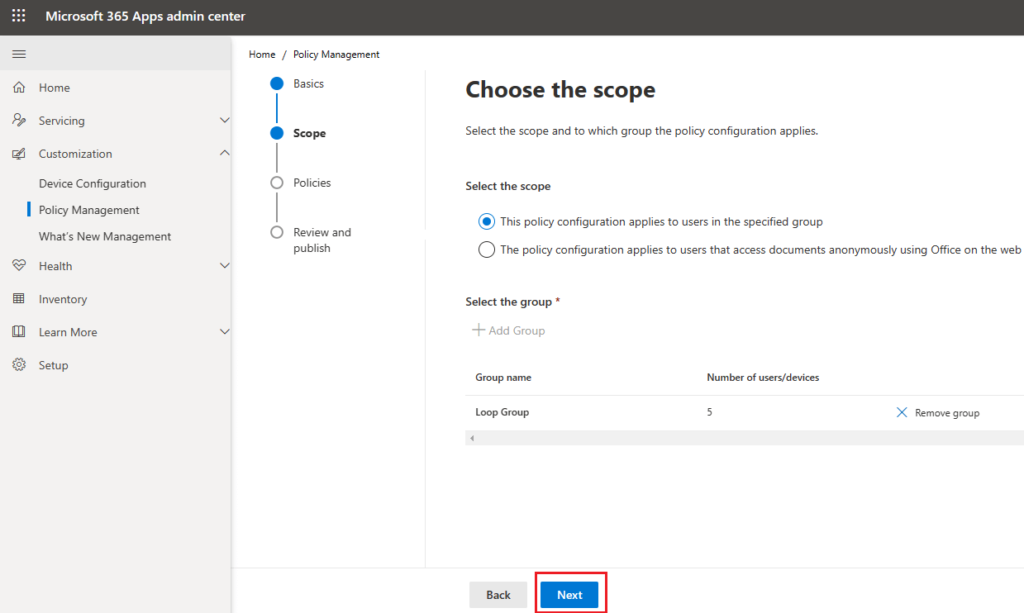This screenshot has height=613, width=1024.
Task: Click the Microsoft 365 Apps admin center title
Action: click(145, 16)
